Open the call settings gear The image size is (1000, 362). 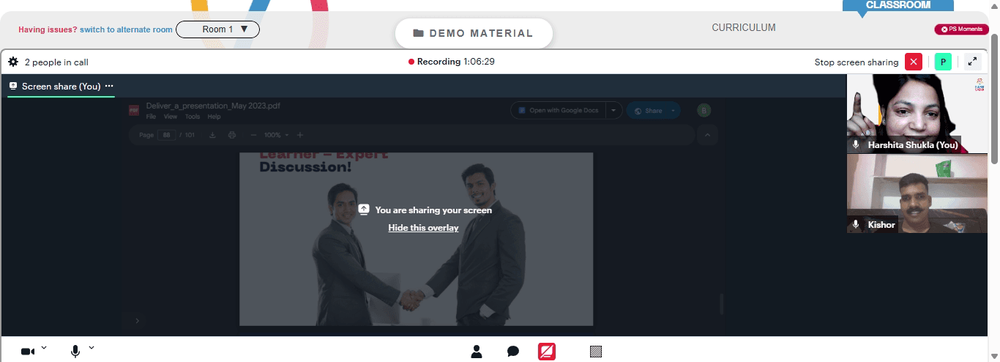click(13, 62)
